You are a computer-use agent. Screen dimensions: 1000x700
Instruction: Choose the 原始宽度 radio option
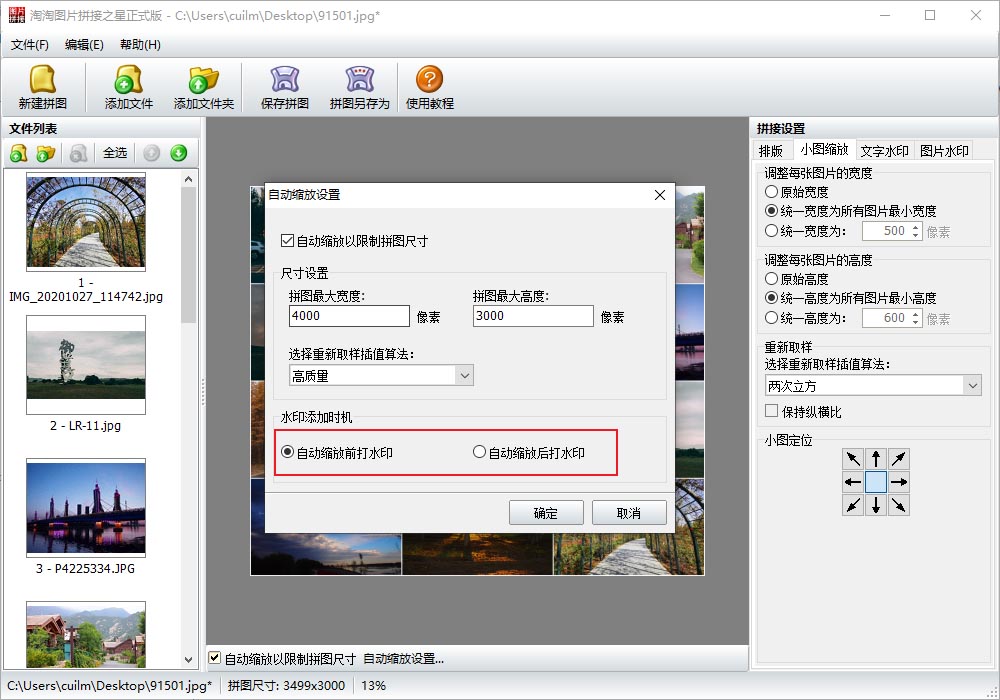772,192
